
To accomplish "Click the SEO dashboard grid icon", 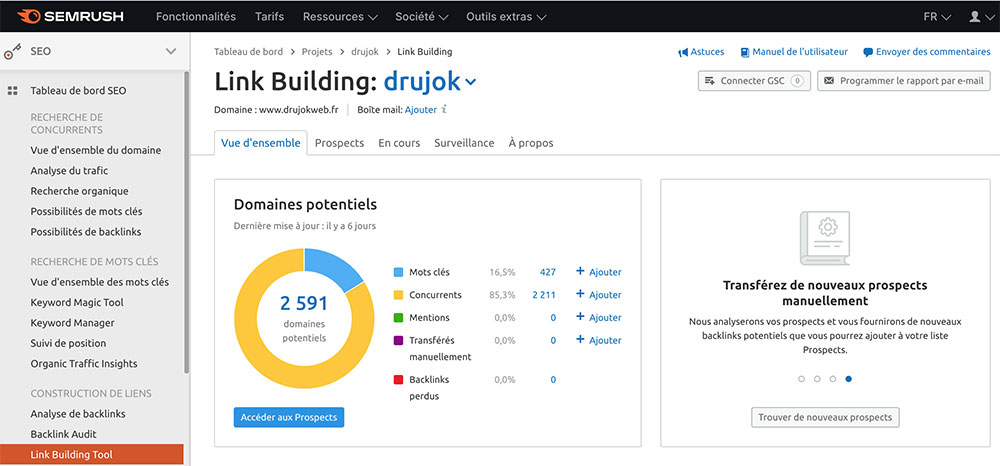I will (x=12, y=91).
